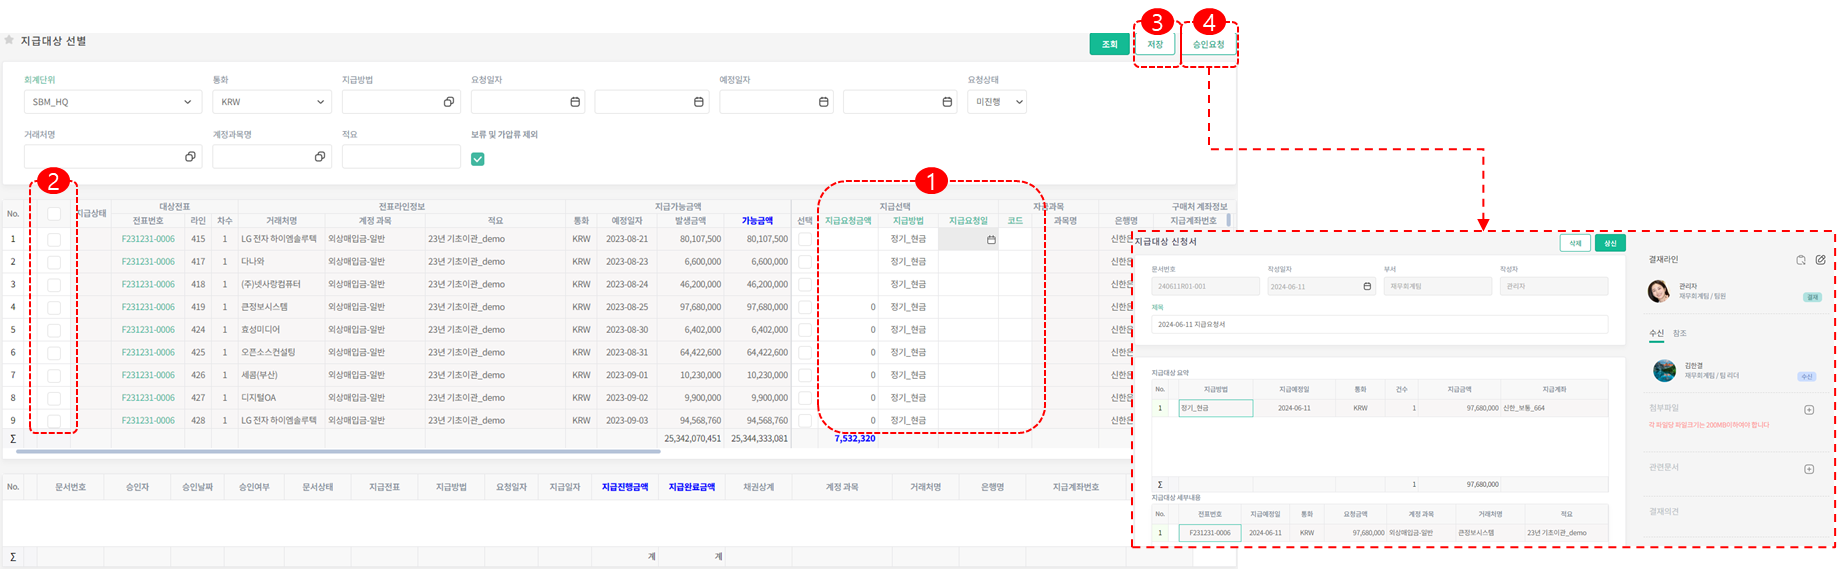Add attachment with 첨부파일 plus icon

point(1808,410)
